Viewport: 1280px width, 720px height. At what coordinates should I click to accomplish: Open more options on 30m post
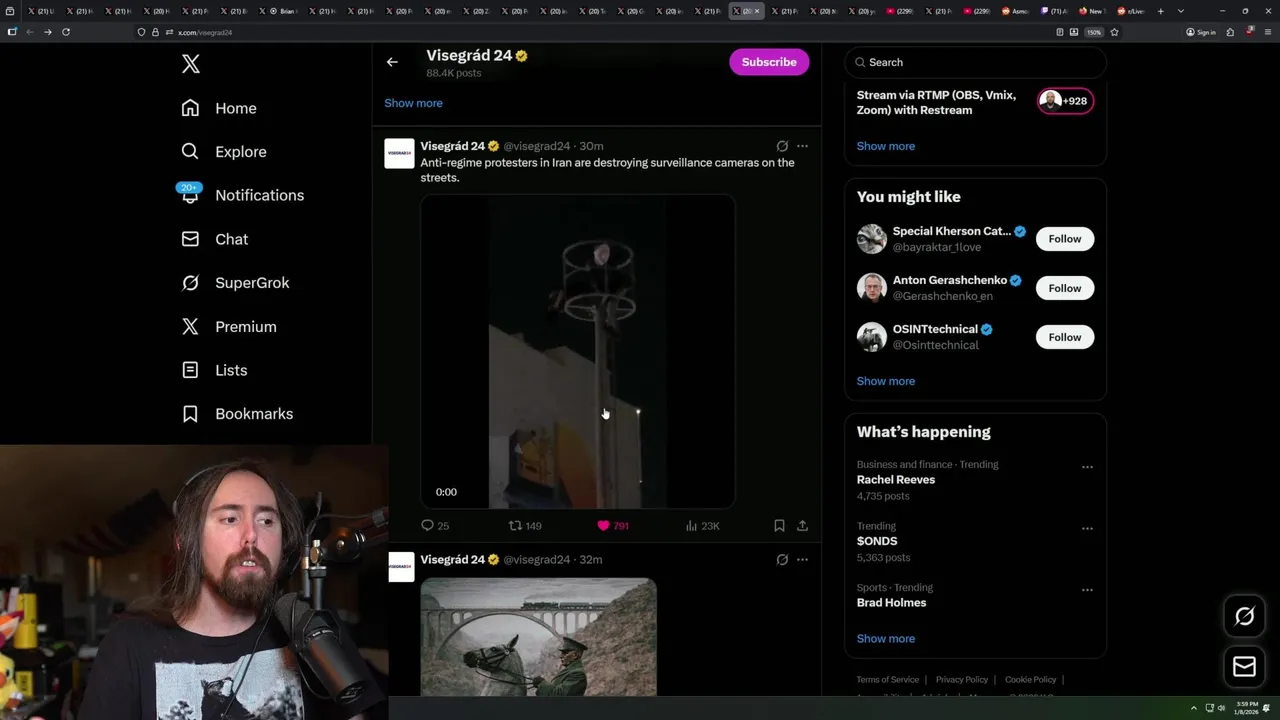point(802,146)
